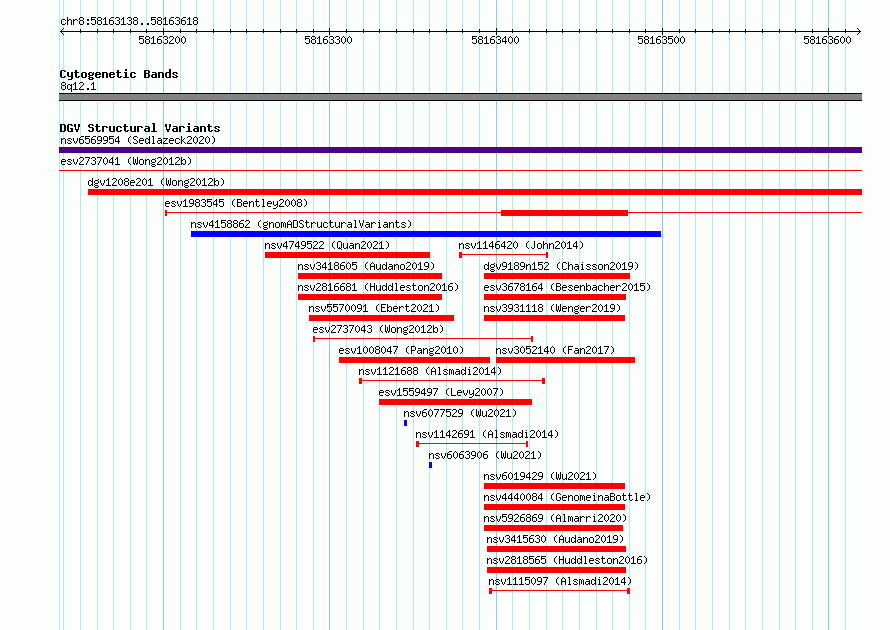Image resolution: width=890 pixels, height=630 pixels.
Task: Open nsv1146420 (John2014) variant label
Action: tap(521, 245)
